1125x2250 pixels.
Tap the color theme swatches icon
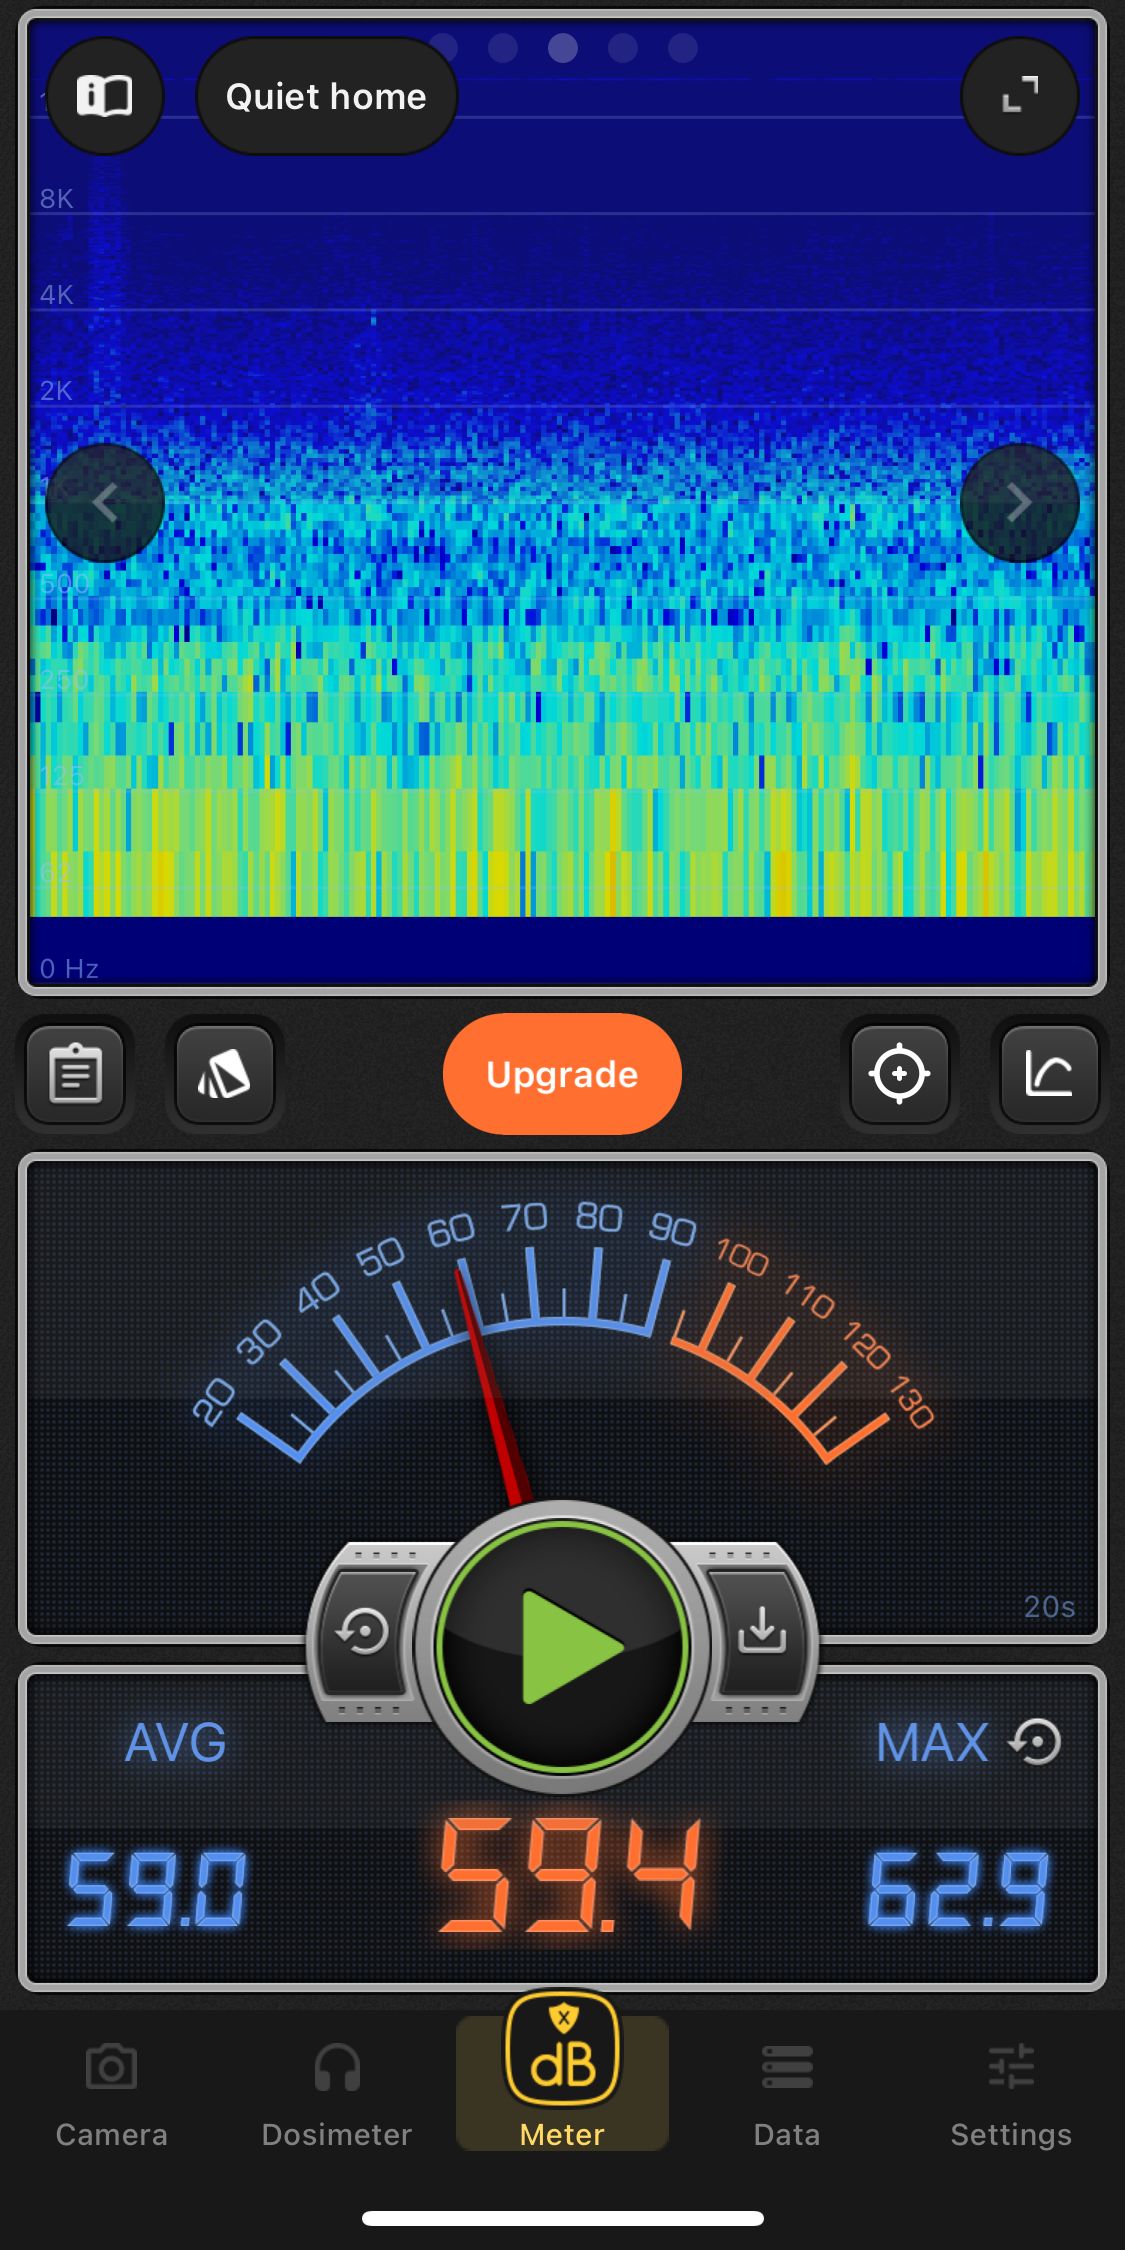(225, 1074)
